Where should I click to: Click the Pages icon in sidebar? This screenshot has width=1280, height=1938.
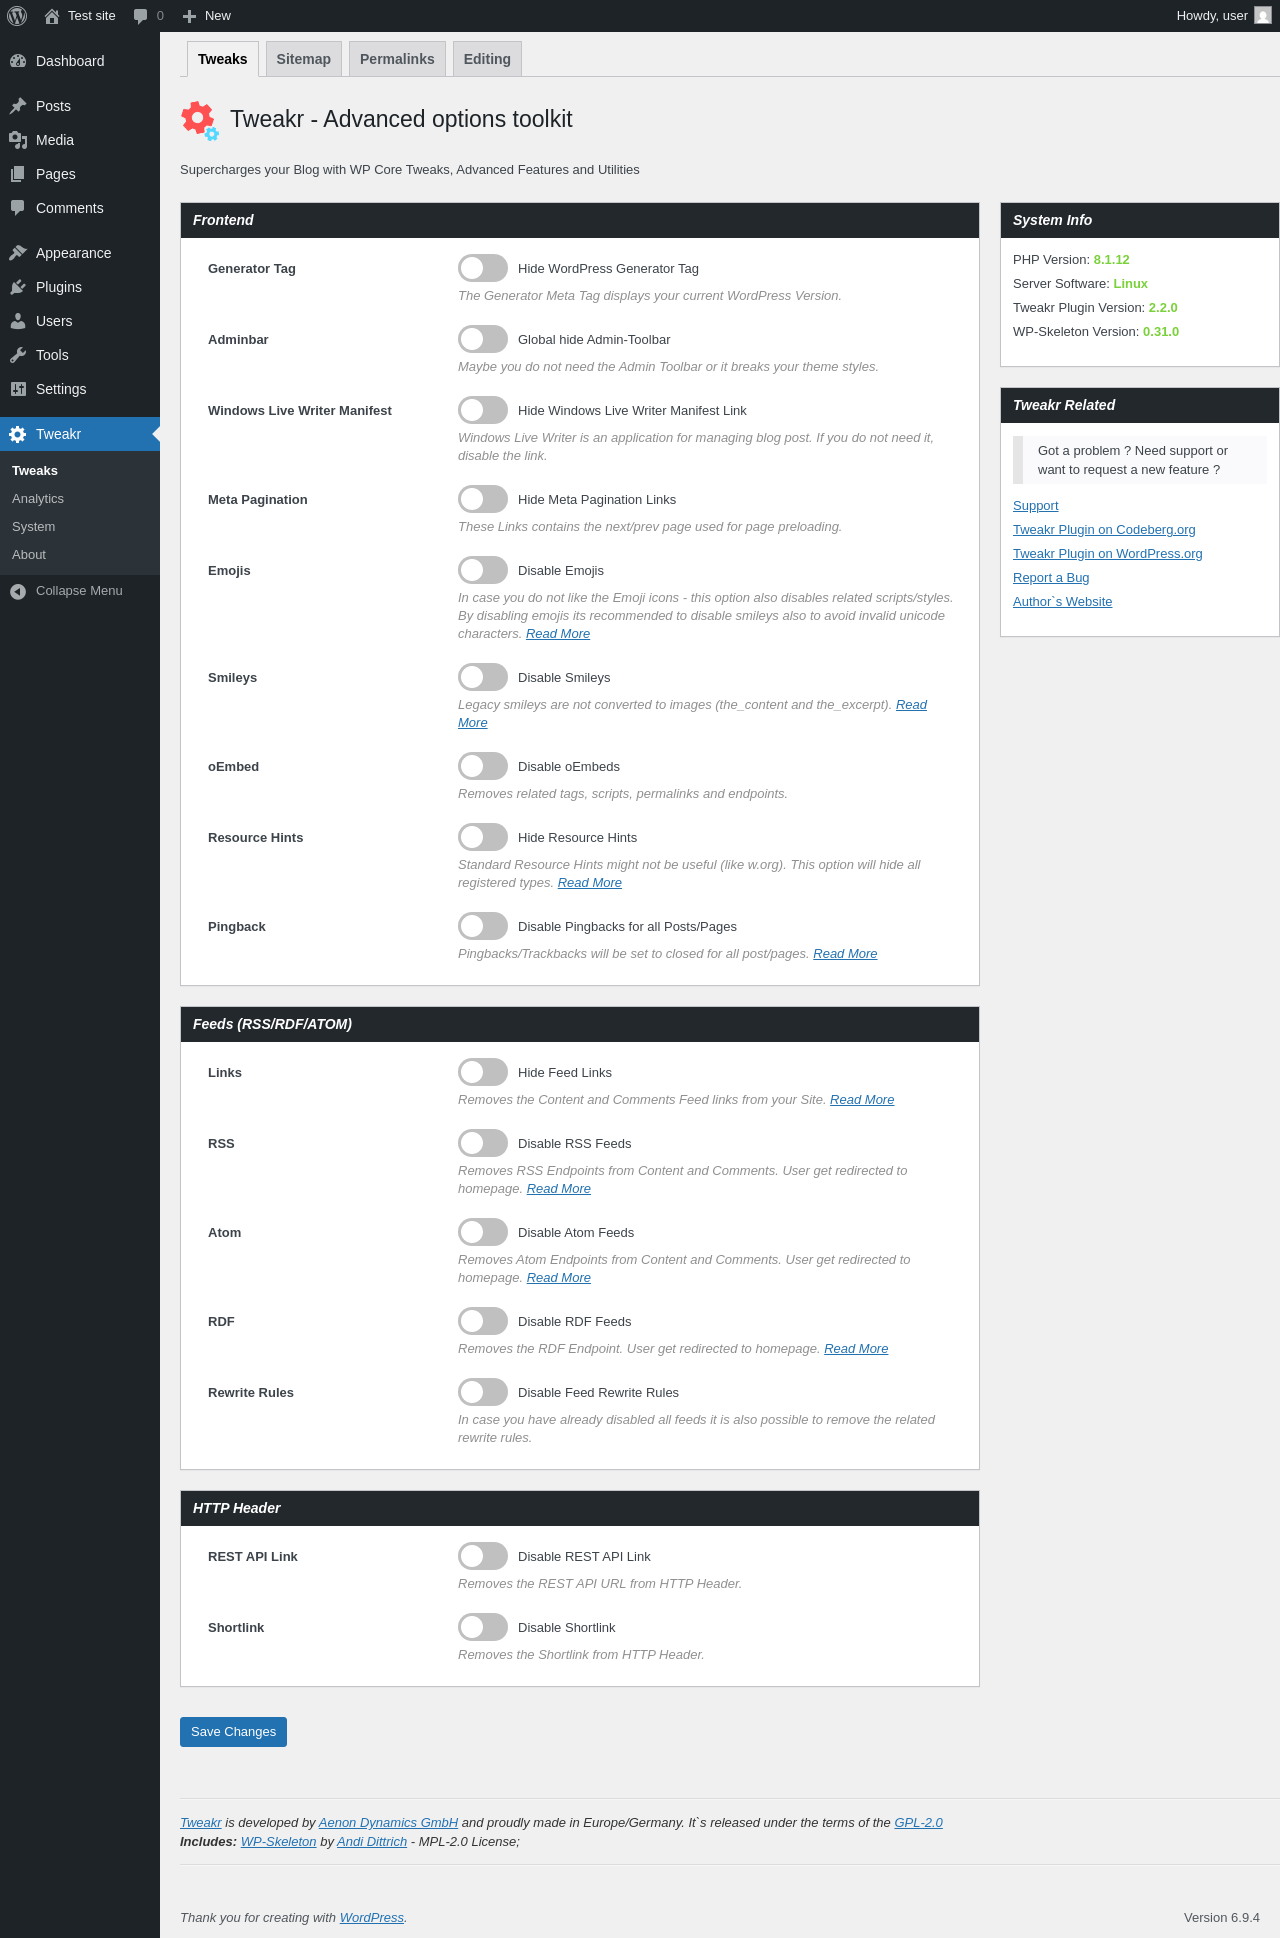click(18, 174)
